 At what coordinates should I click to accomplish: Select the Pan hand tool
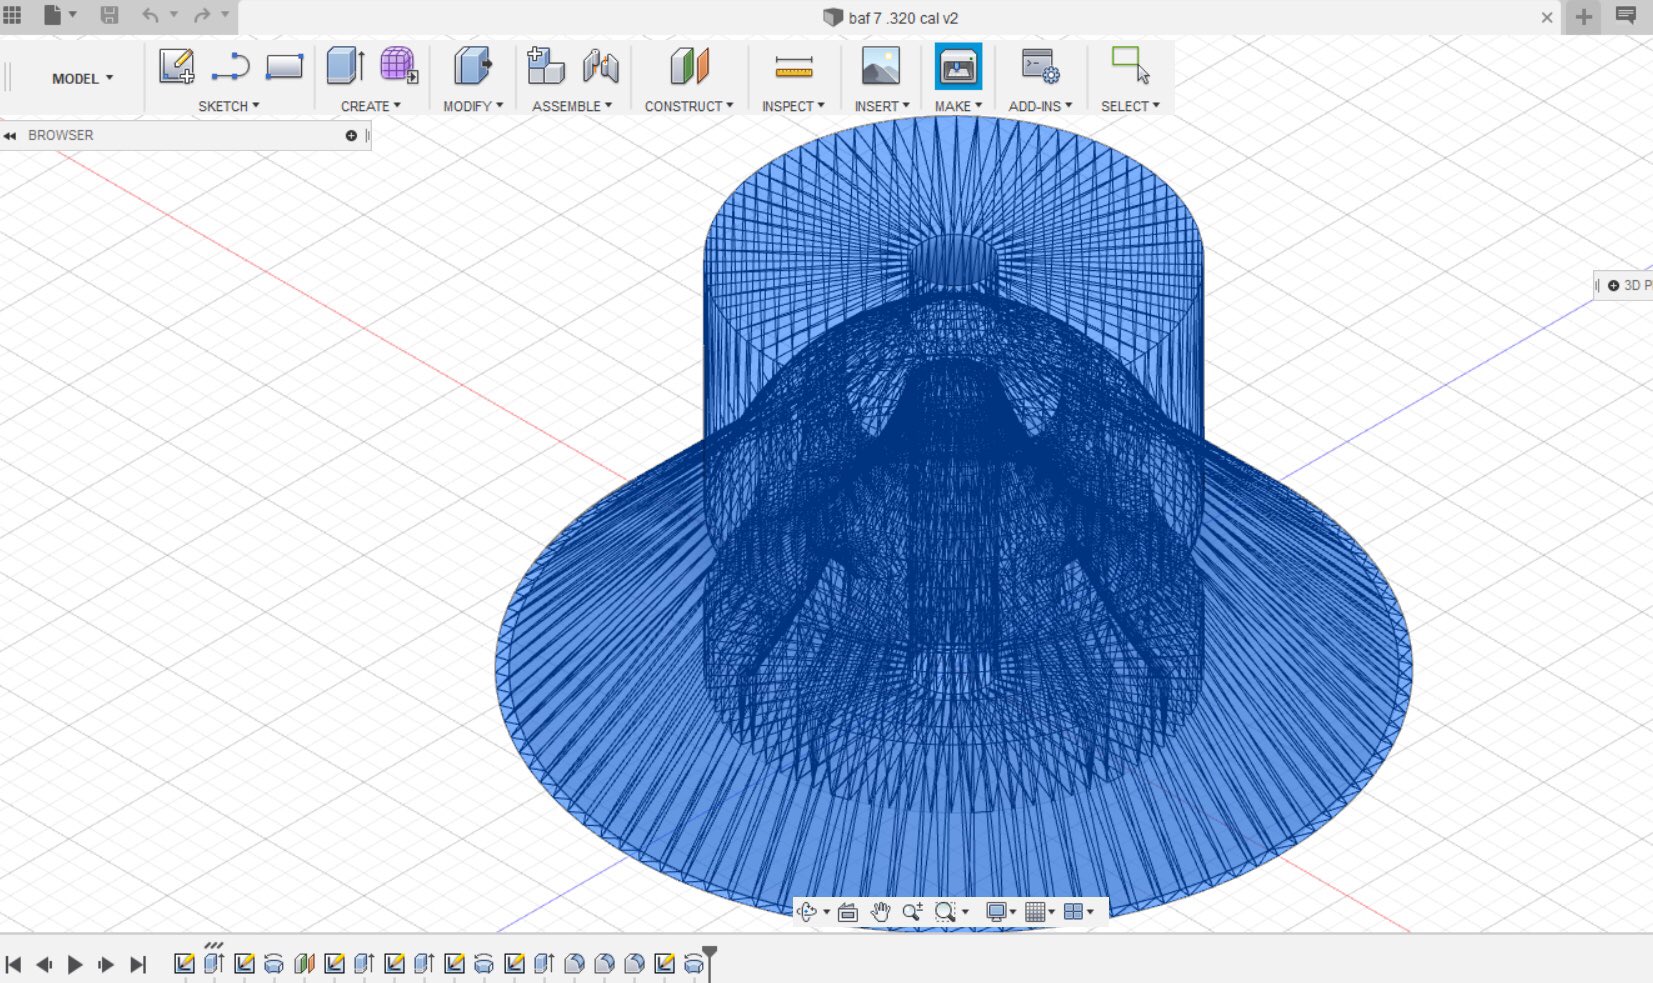[880, 912]
